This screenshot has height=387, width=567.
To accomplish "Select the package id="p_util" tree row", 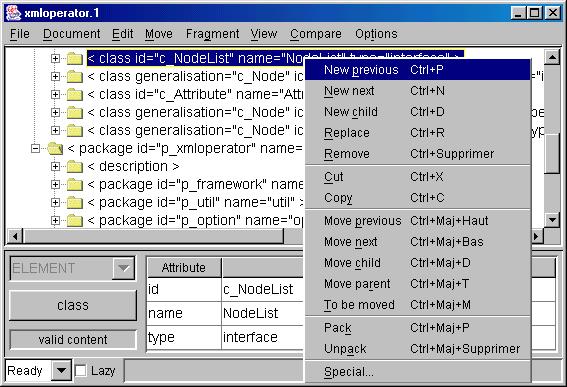I will [196, 202].
